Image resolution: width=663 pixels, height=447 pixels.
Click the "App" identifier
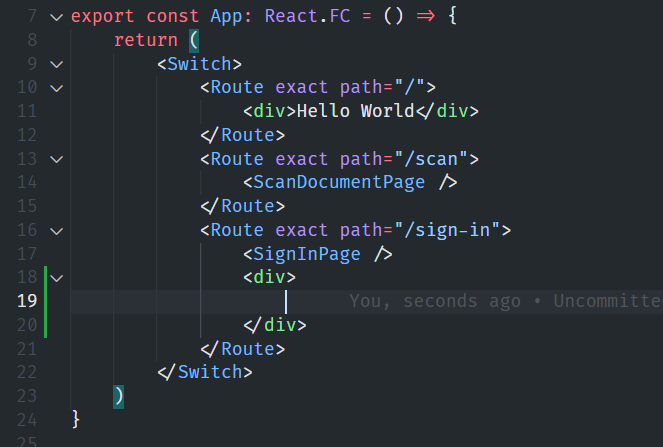[226, 17]
